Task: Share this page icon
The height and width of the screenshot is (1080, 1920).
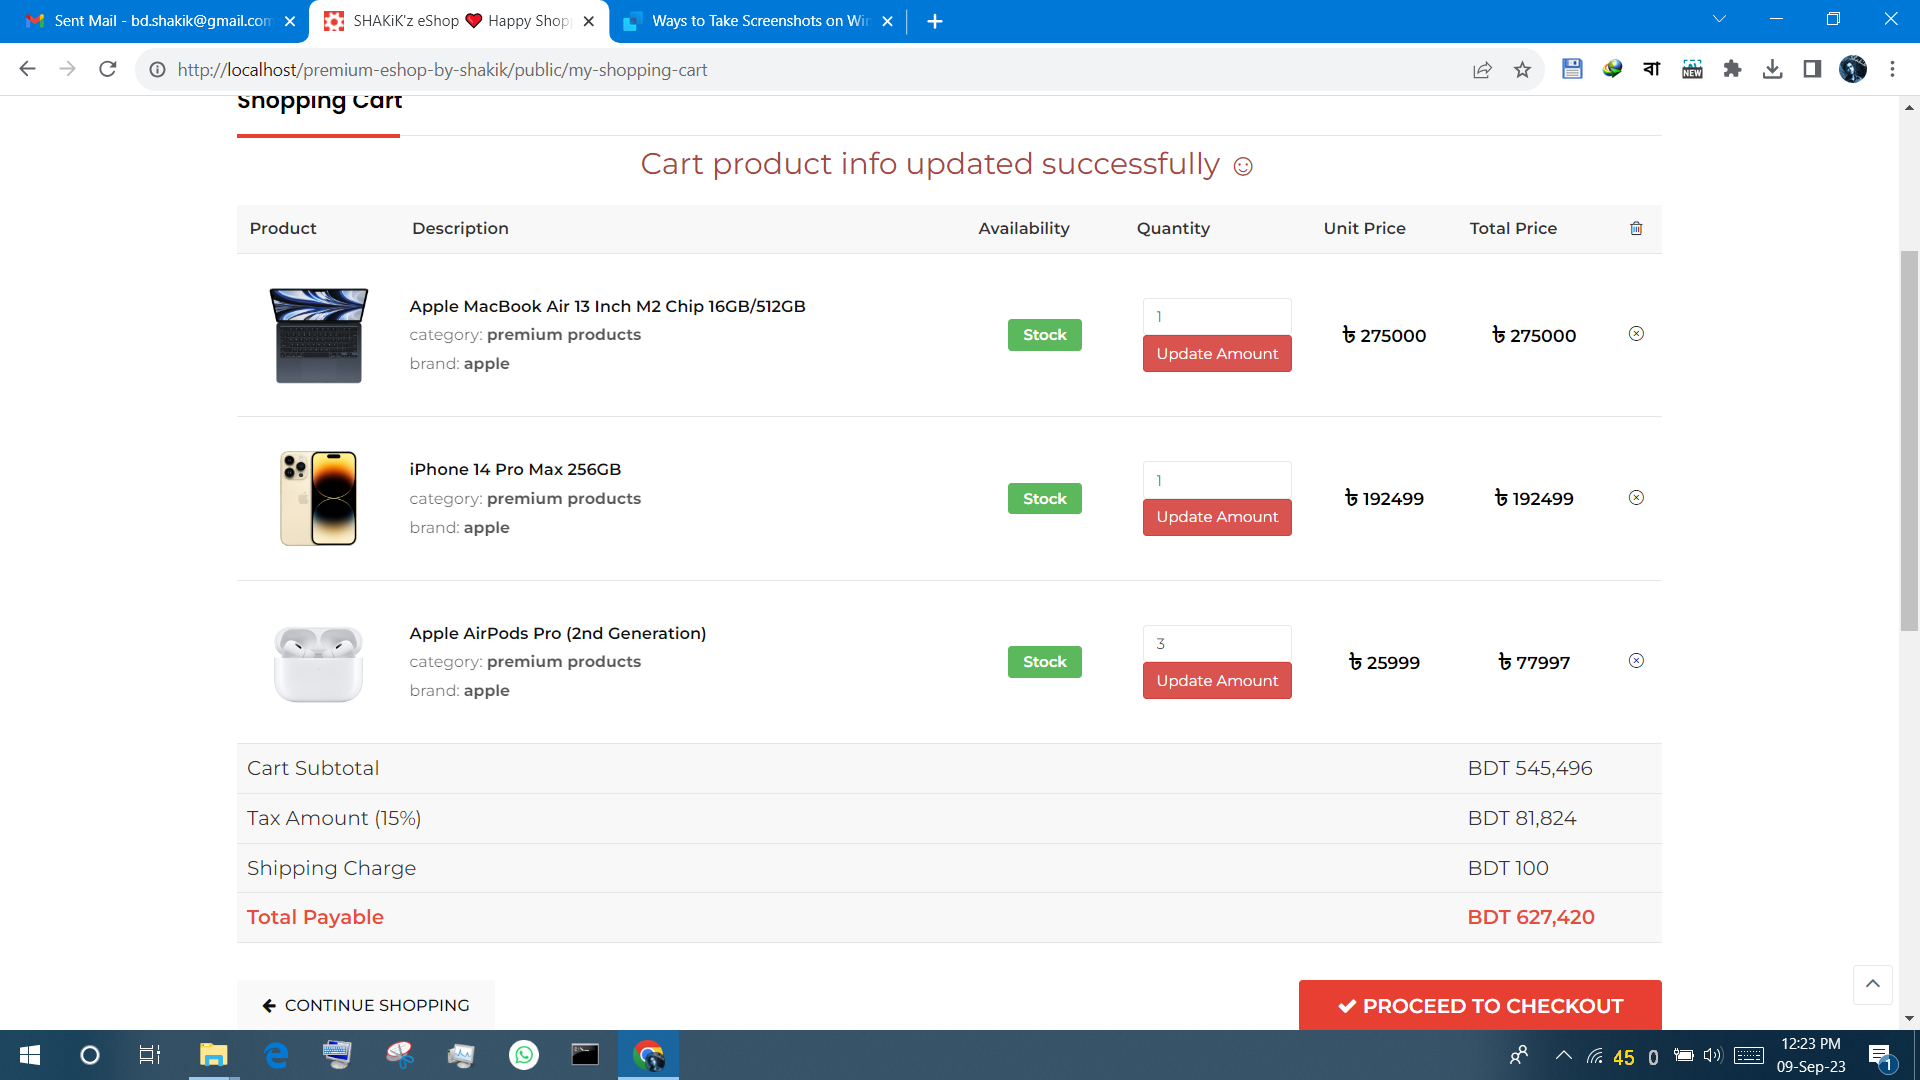Action: pyautogui.click(x=1482, y=70)
